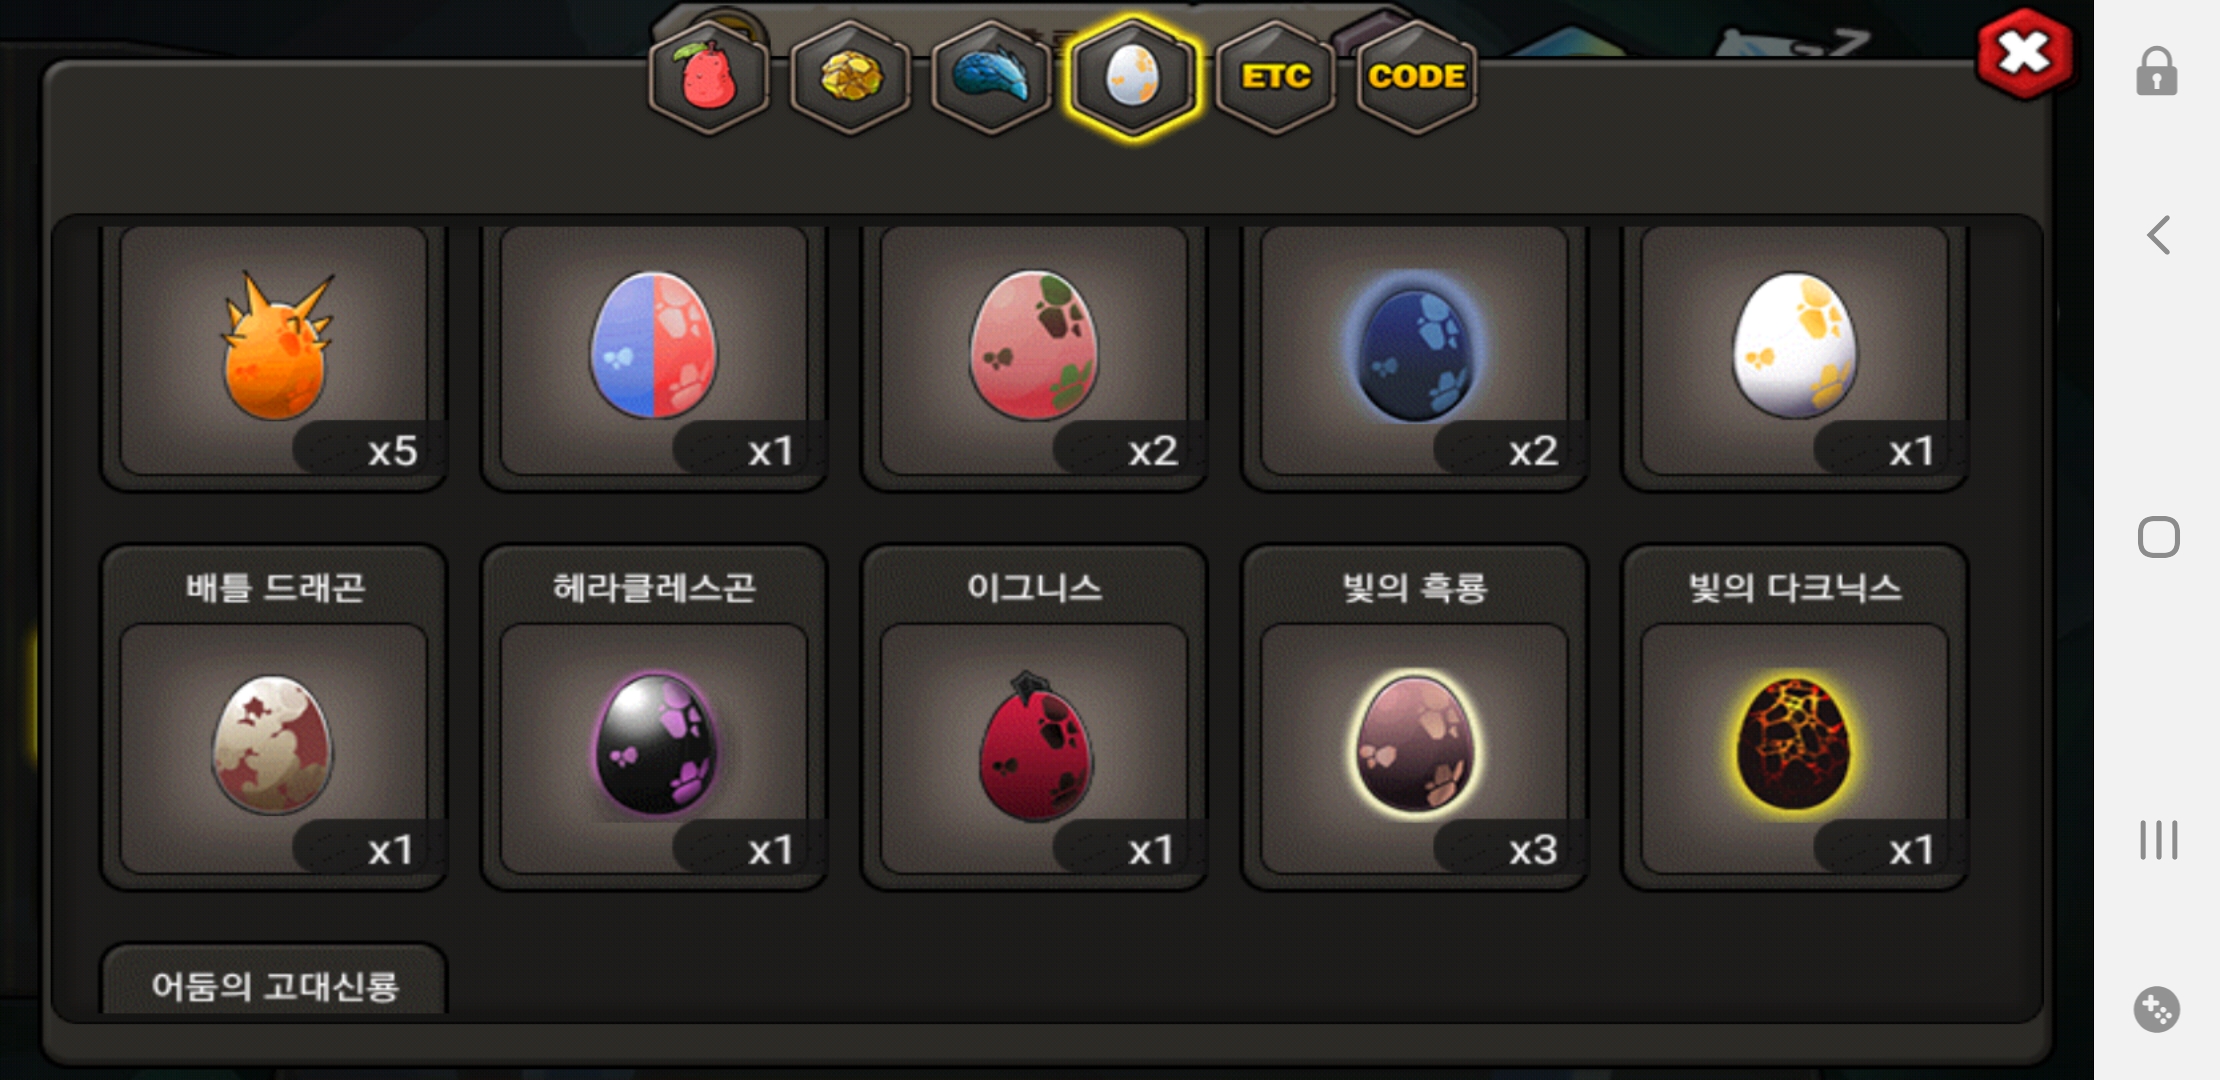
Task: Switch to the gold nugget tab
Action: coord(850,77)
